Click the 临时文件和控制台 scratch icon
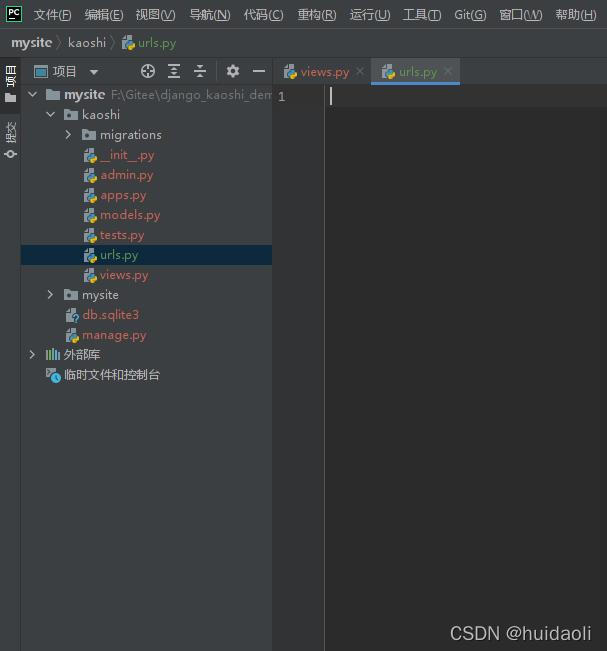The width and height of the screenshot is (607, 651). coord(53,375)
